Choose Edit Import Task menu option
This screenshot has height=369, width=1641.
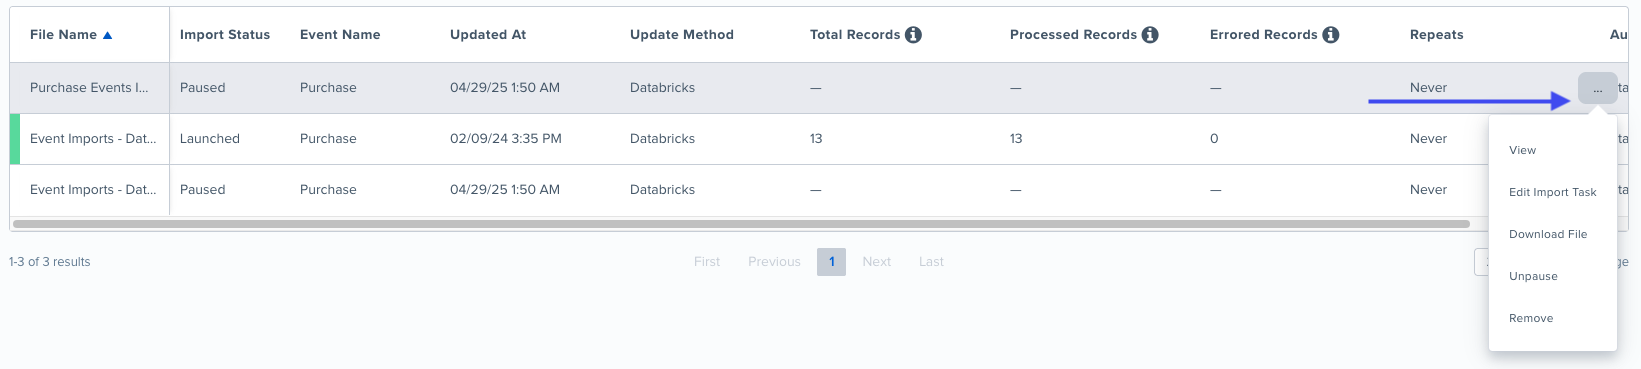(1552, 192)
